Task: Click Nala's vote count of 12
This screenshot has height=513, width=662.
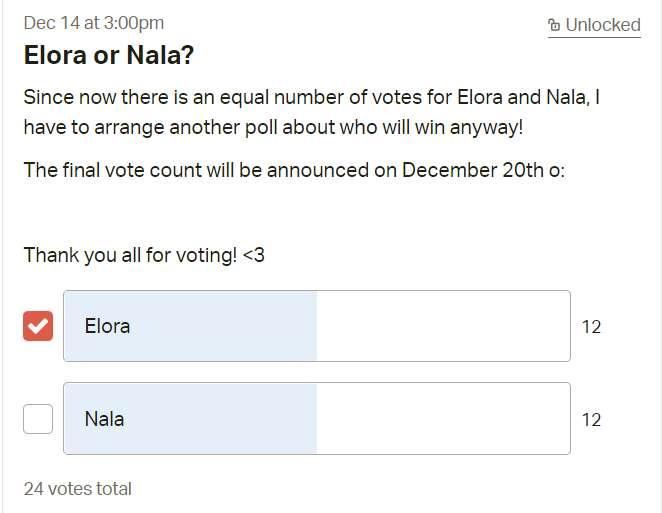Action: 591,420
